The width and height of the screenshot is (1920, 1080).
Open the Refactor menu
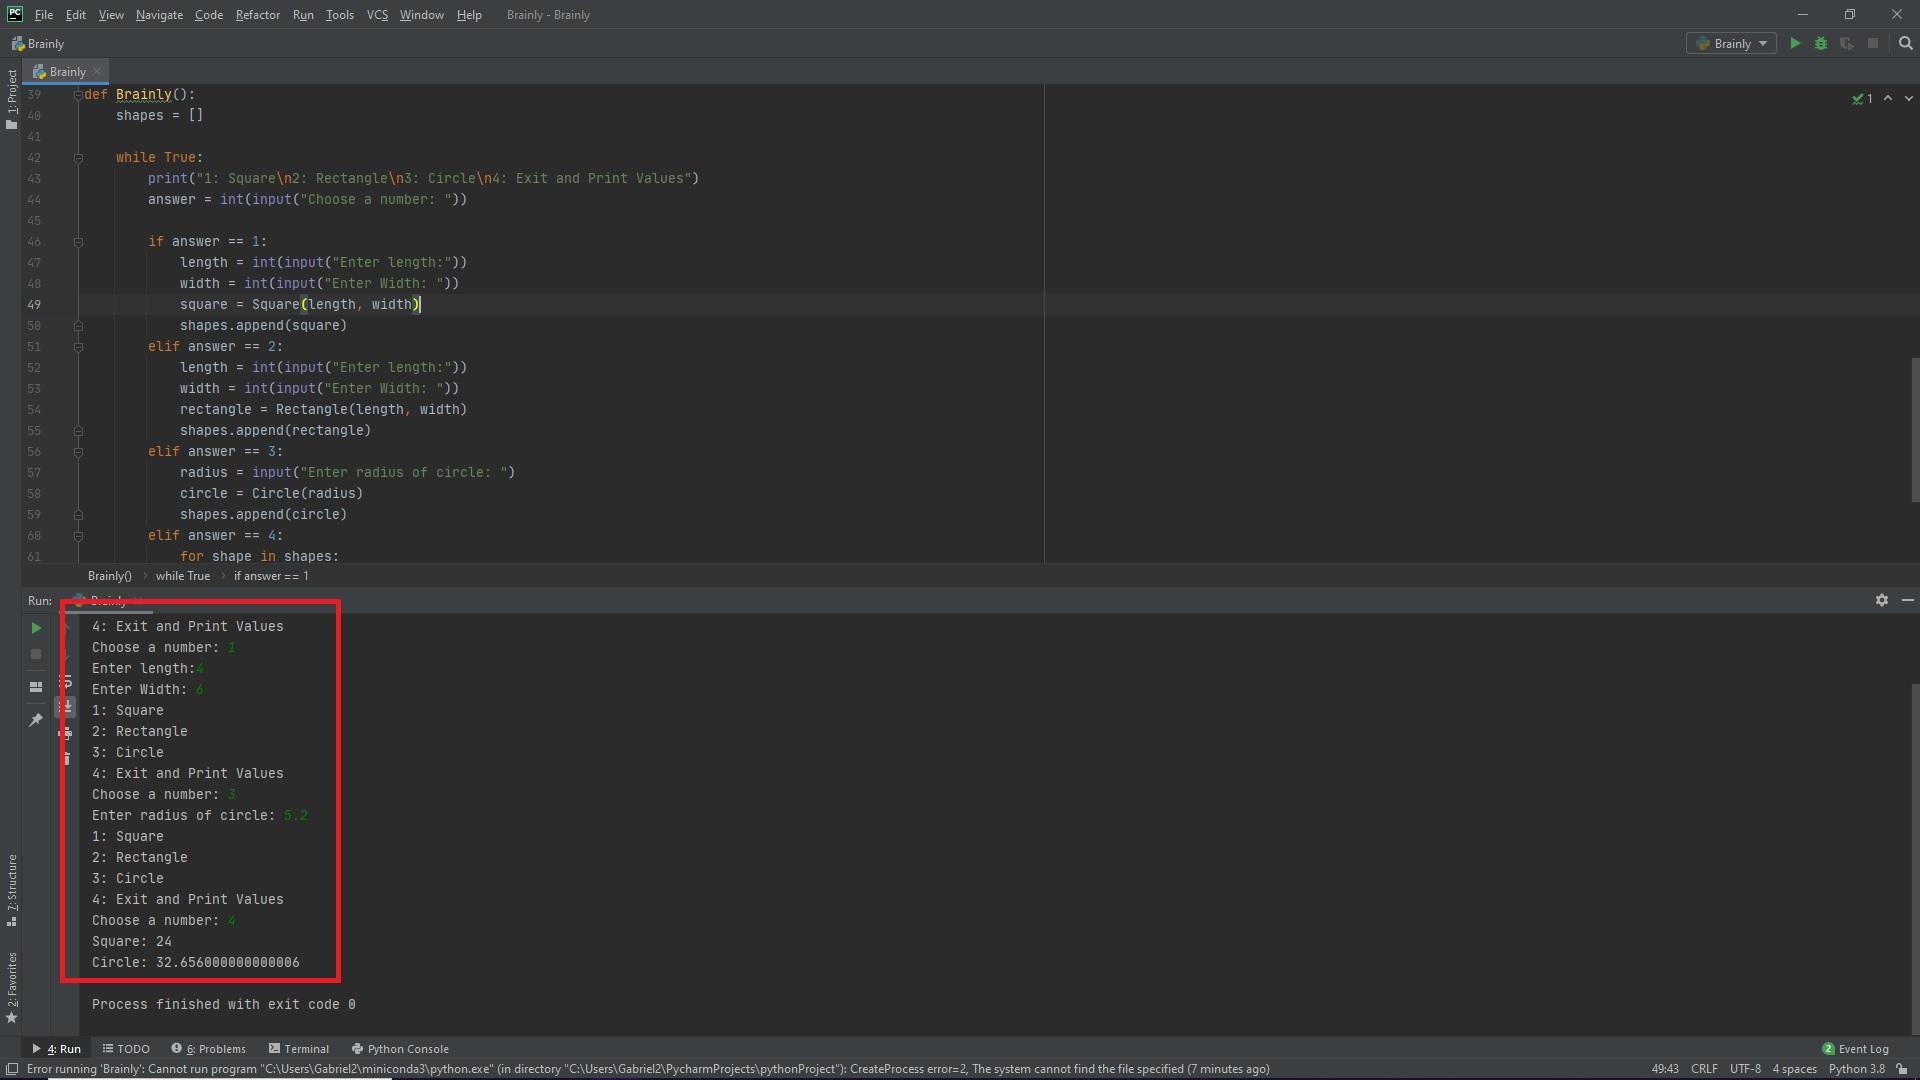(x=257, y=15)
